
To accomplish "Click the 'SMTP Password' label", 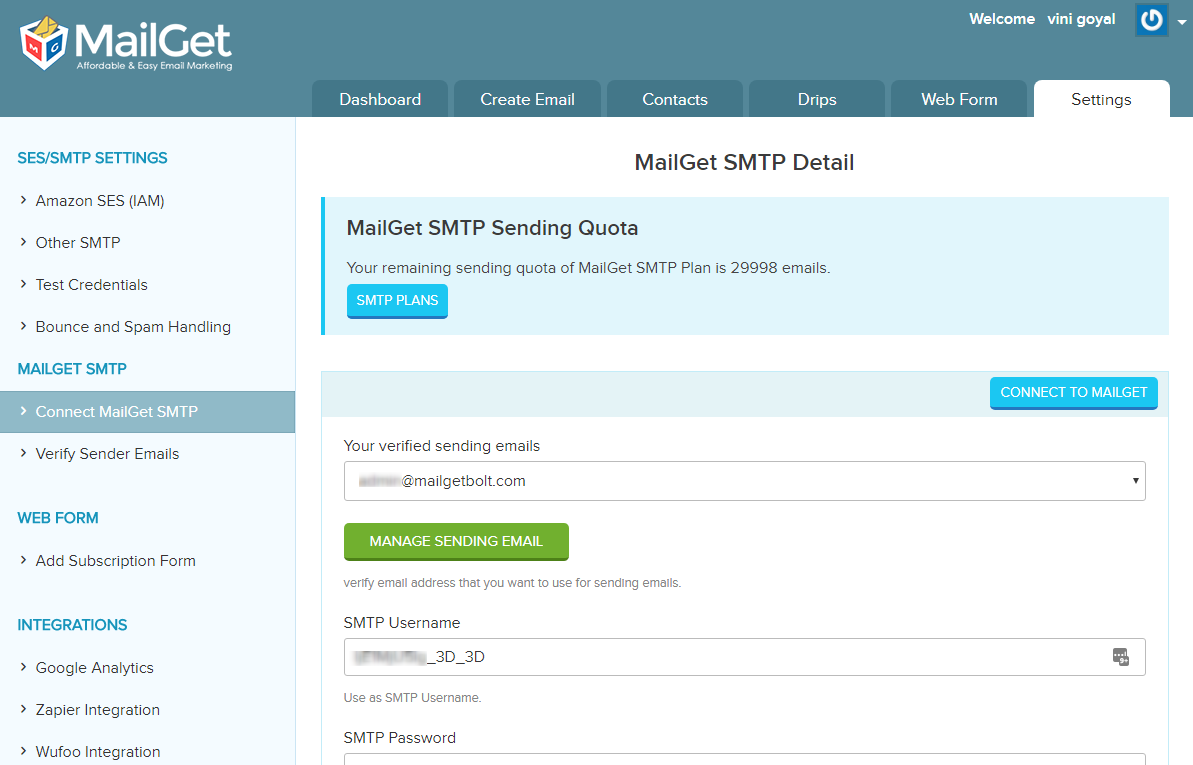I will tap(399, 738).
